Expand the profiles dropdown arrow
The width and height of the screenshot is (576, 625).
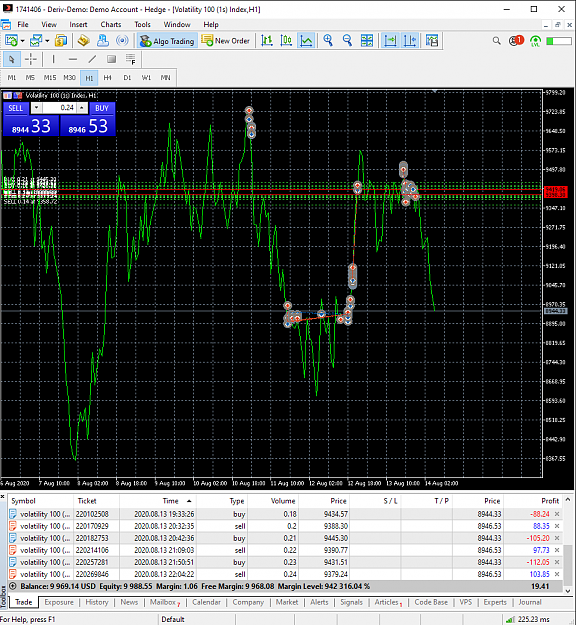47,41
